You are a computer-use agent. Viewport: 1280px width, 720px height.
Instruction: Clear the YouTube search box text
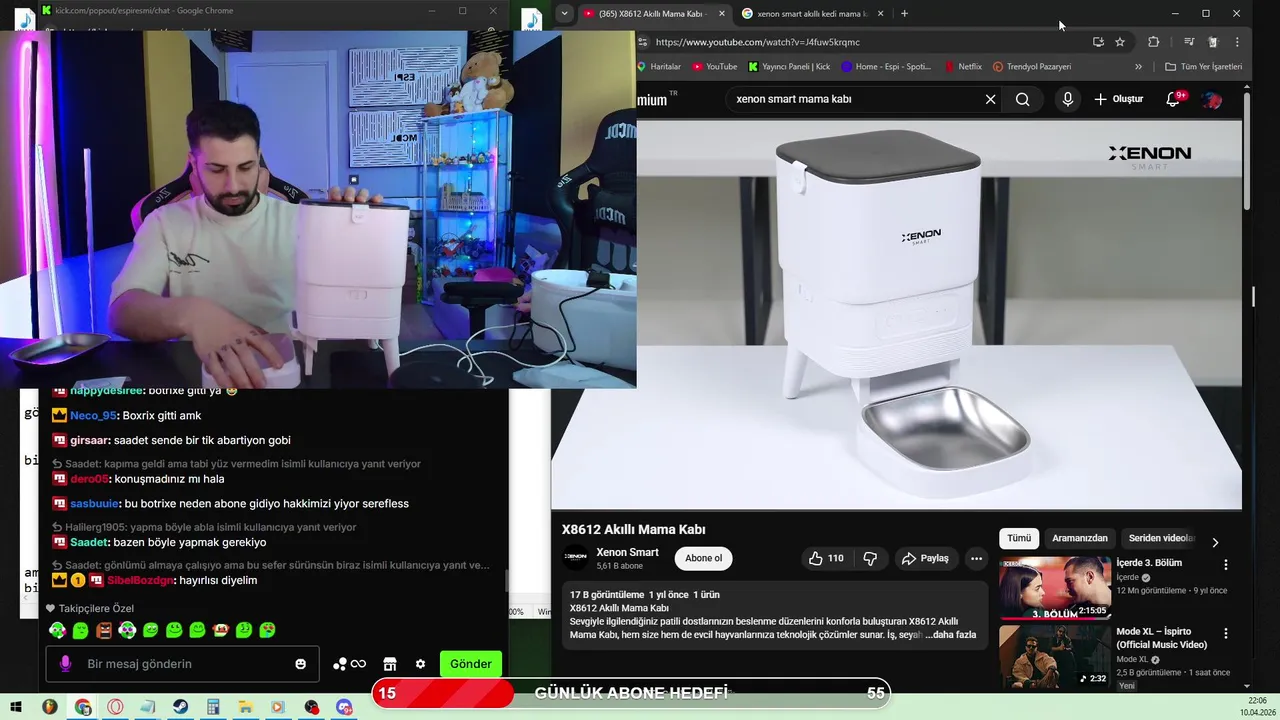[990, 99]
